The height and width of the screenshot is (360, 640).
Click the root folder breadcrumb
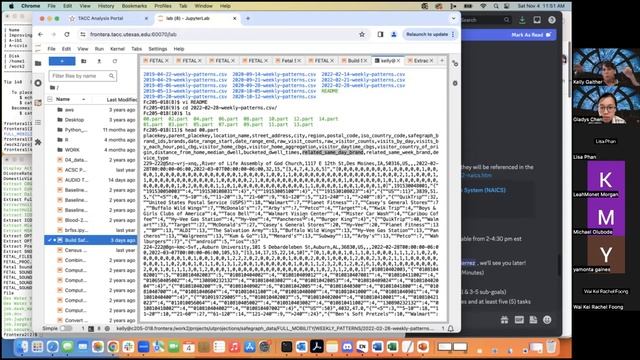click(x=54, y=87)
